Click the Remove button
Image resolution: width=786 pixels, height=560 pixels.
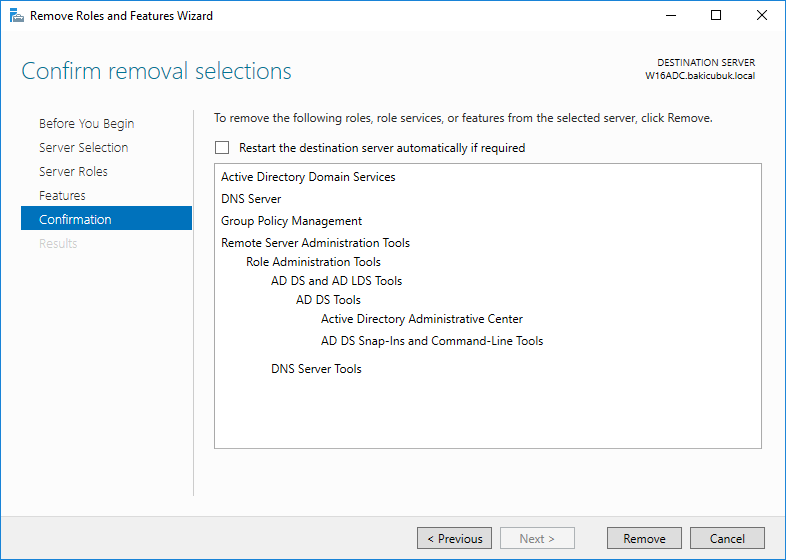pos(644,538)
